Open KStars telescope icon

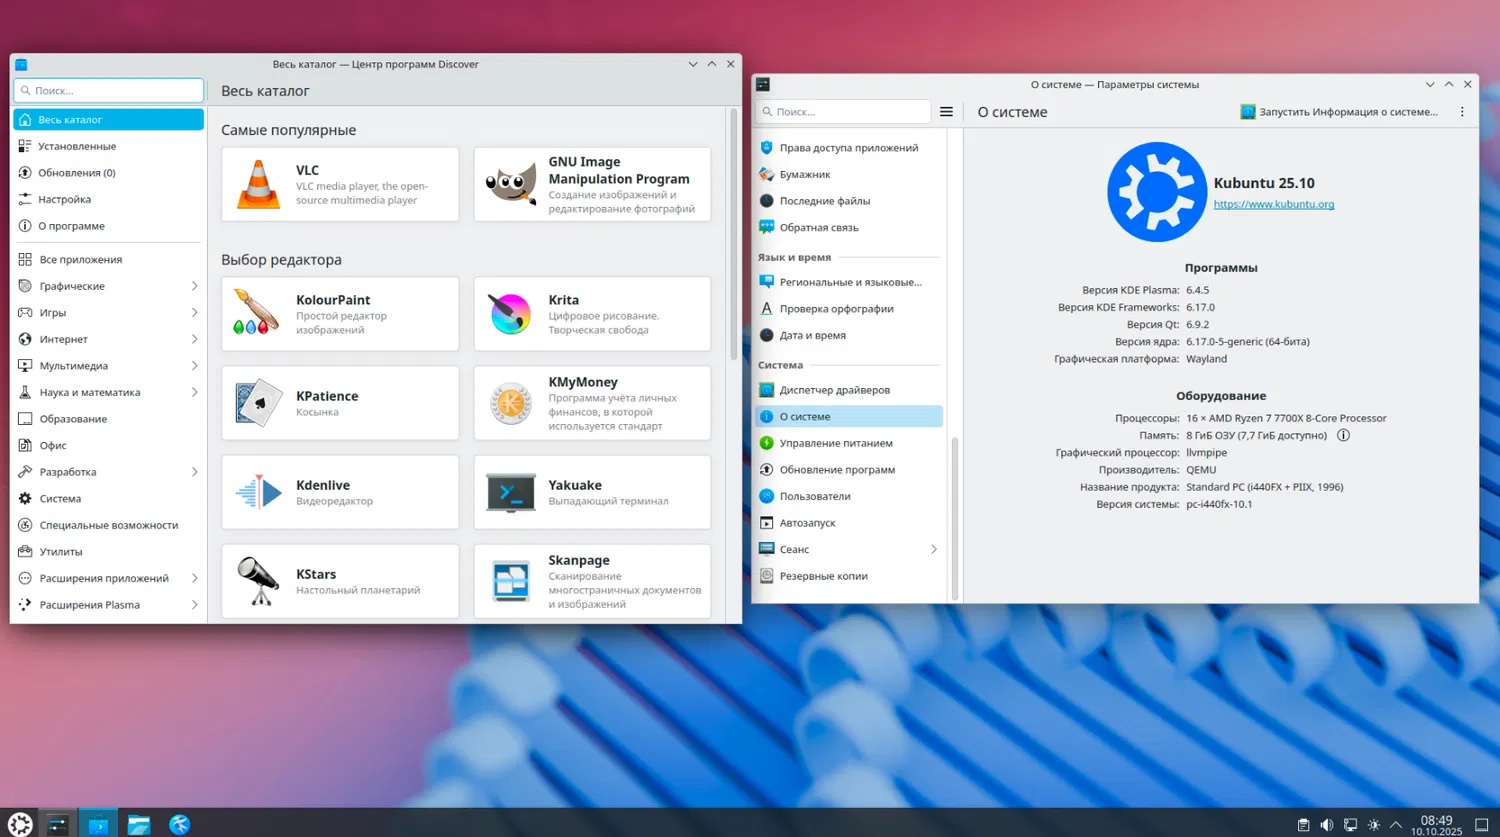point(258,581)
